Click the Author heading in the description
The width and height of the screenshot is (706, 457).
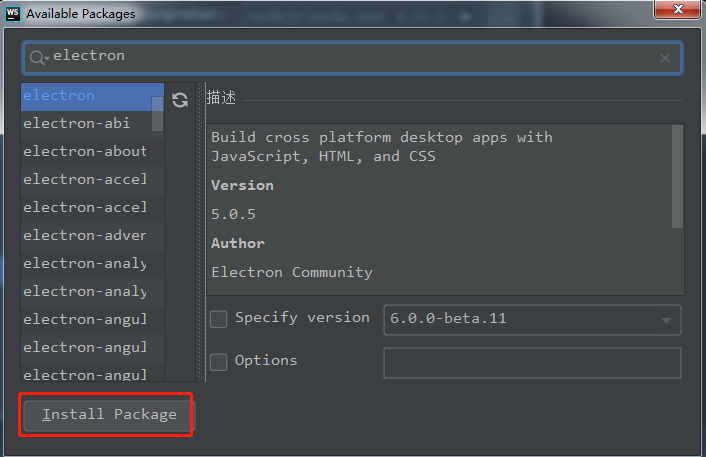tap(238, 244)
